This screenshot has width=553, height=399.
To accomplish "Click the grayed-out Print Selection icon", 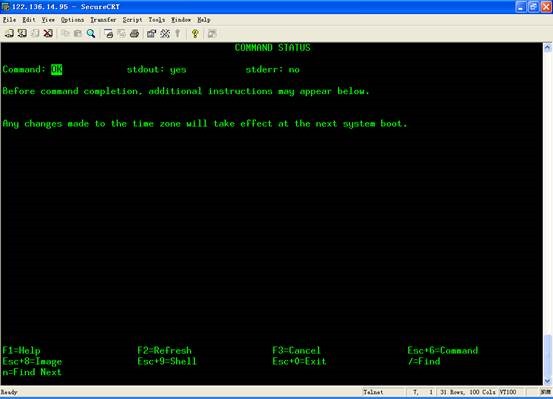I will (121, 34).
